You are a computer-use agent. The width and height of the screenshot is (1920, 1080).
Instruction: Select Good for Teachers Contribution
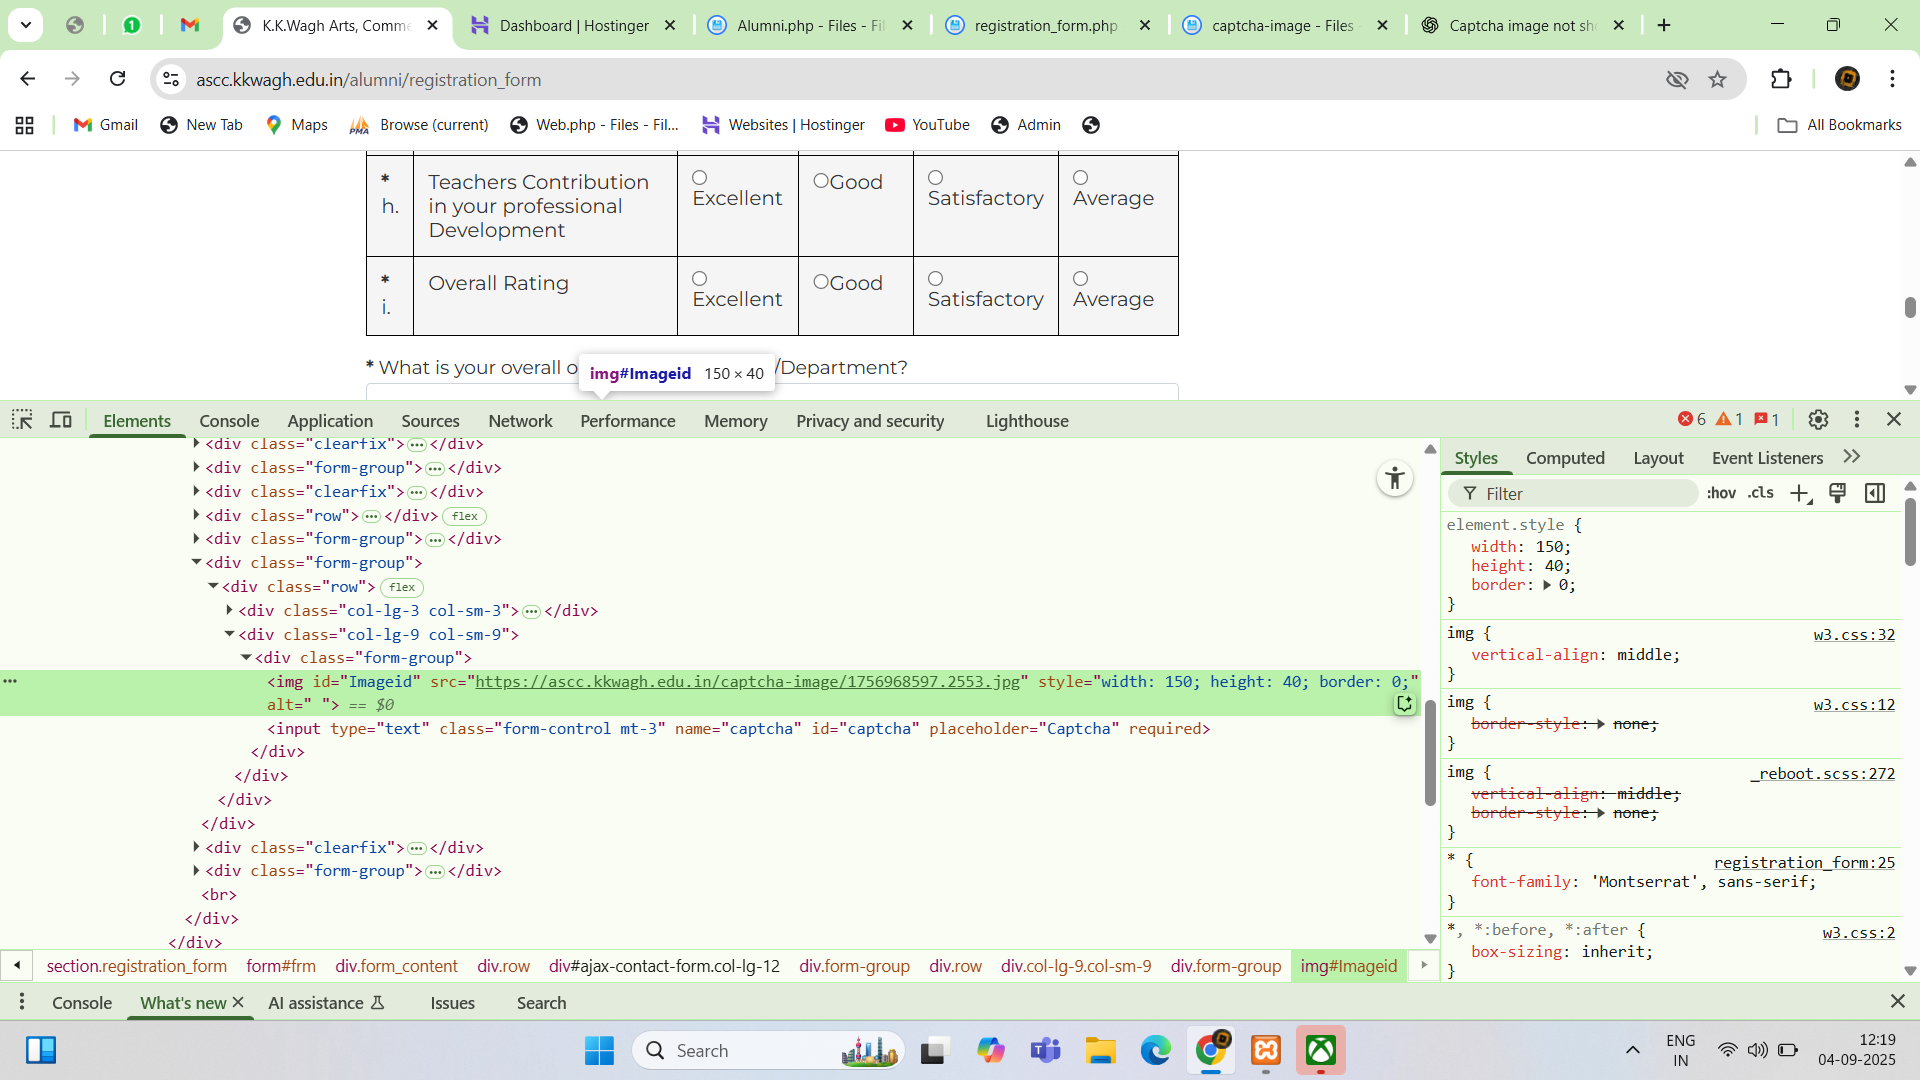(x=821, y=181)
